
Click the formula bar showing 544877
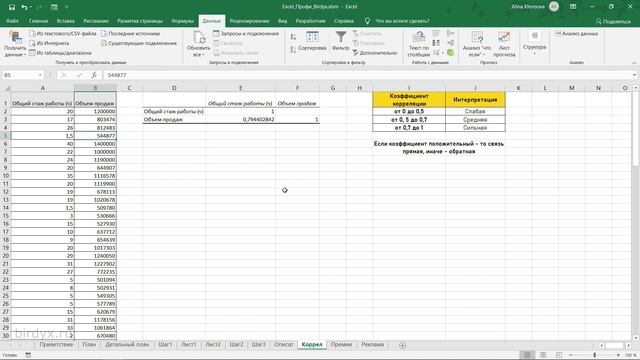pos(367,75)
